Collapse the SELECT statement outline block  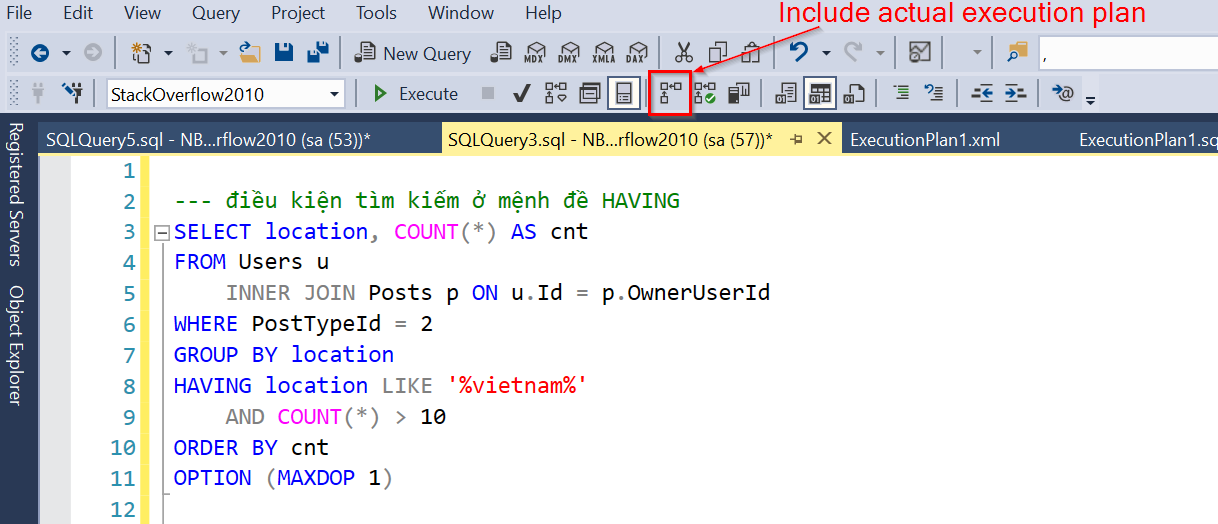(161, 233)
